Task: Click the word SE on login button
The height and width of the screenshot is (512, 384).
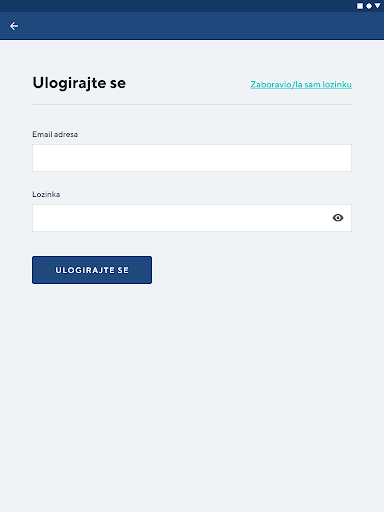Action: pos(123,270)
